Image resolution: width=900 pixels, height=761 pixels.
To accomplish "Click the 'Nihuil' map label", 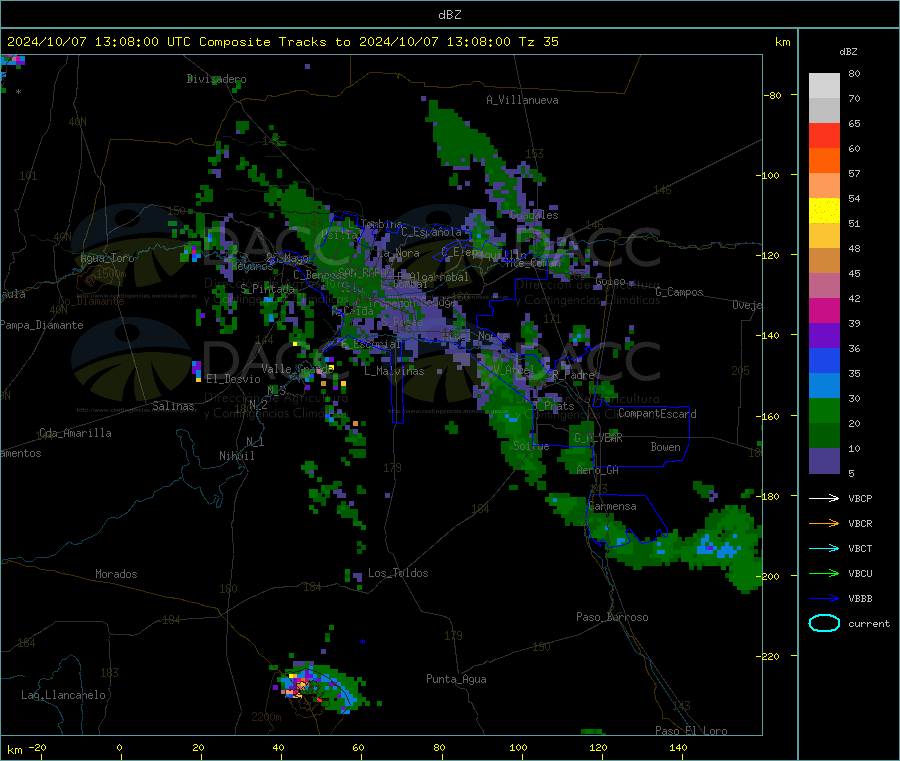I will pyautogui.click(x=236, y=456).
